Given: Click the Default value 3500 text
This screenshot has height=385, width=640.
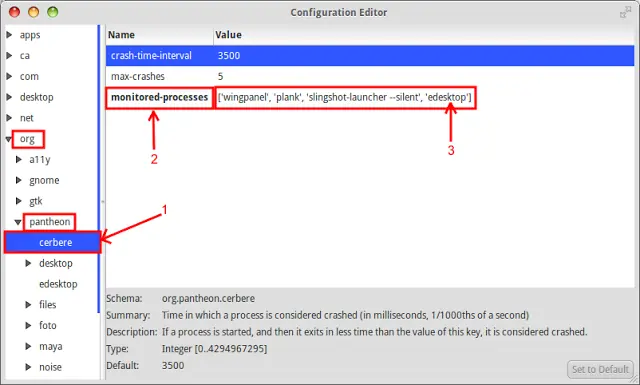Looking at the screenshot, I should click(173, 365).
